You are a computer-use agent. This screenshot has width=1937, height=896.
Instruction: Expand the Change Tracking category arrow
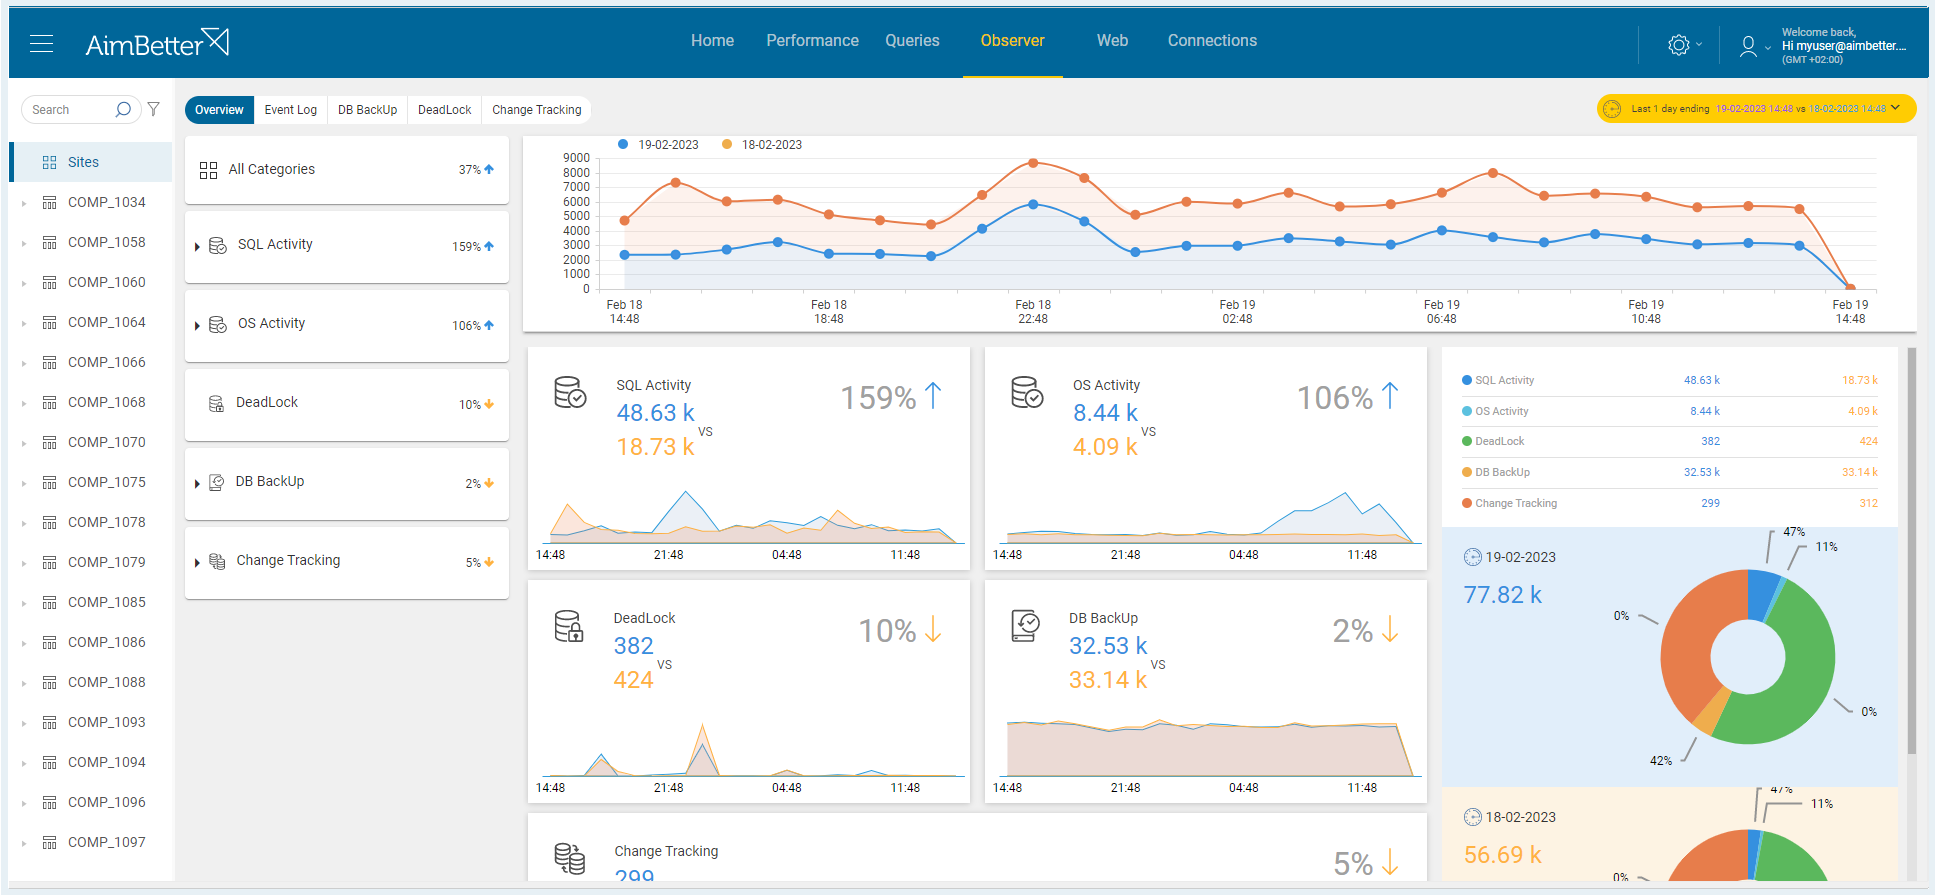tap(197, 562)
